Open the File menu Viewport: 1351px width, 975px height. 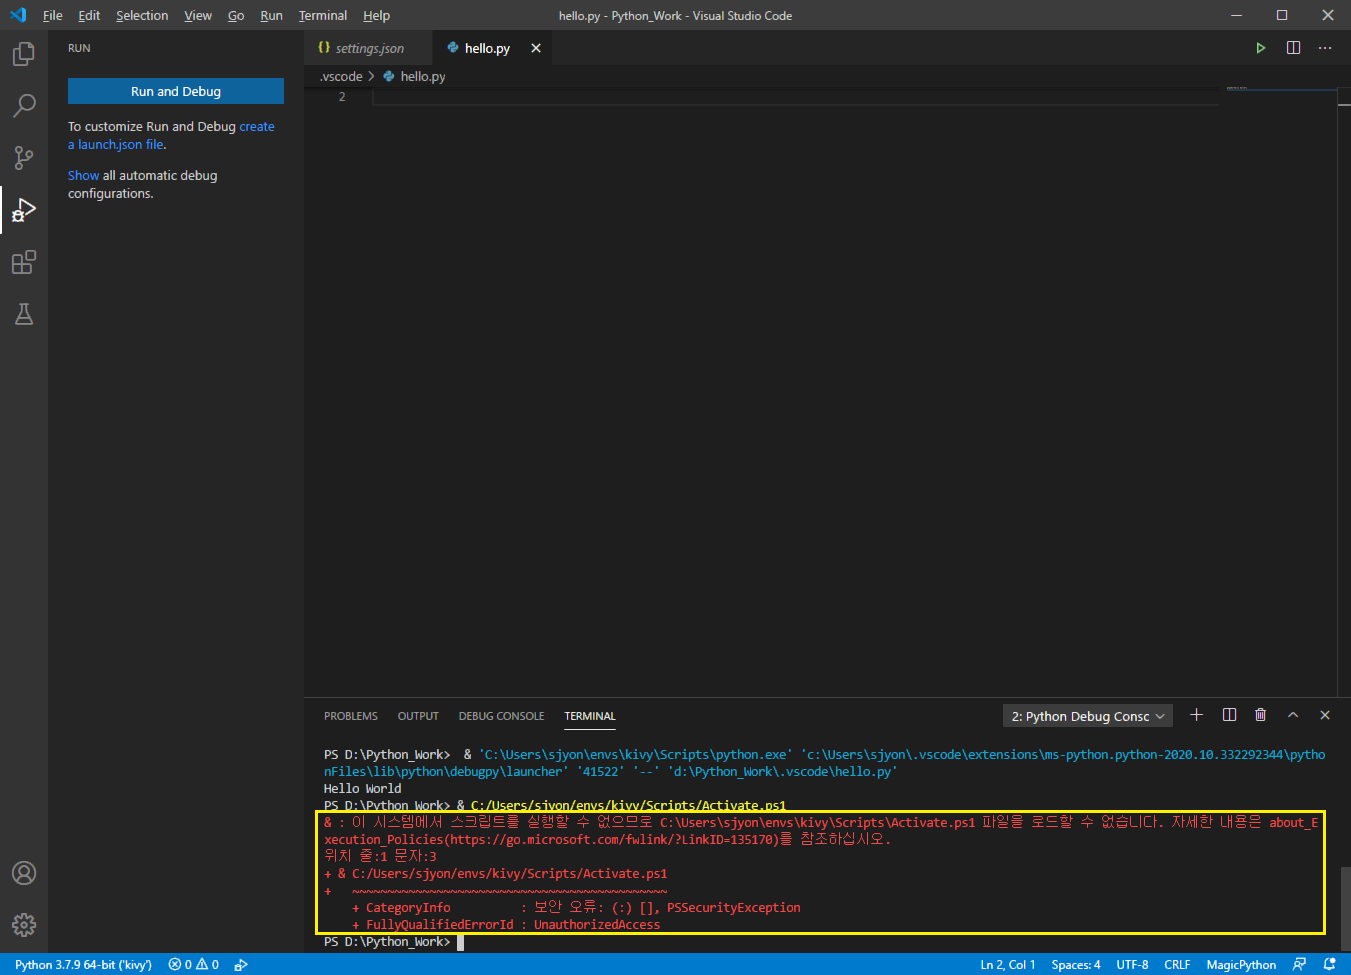[x=53, y=15]
